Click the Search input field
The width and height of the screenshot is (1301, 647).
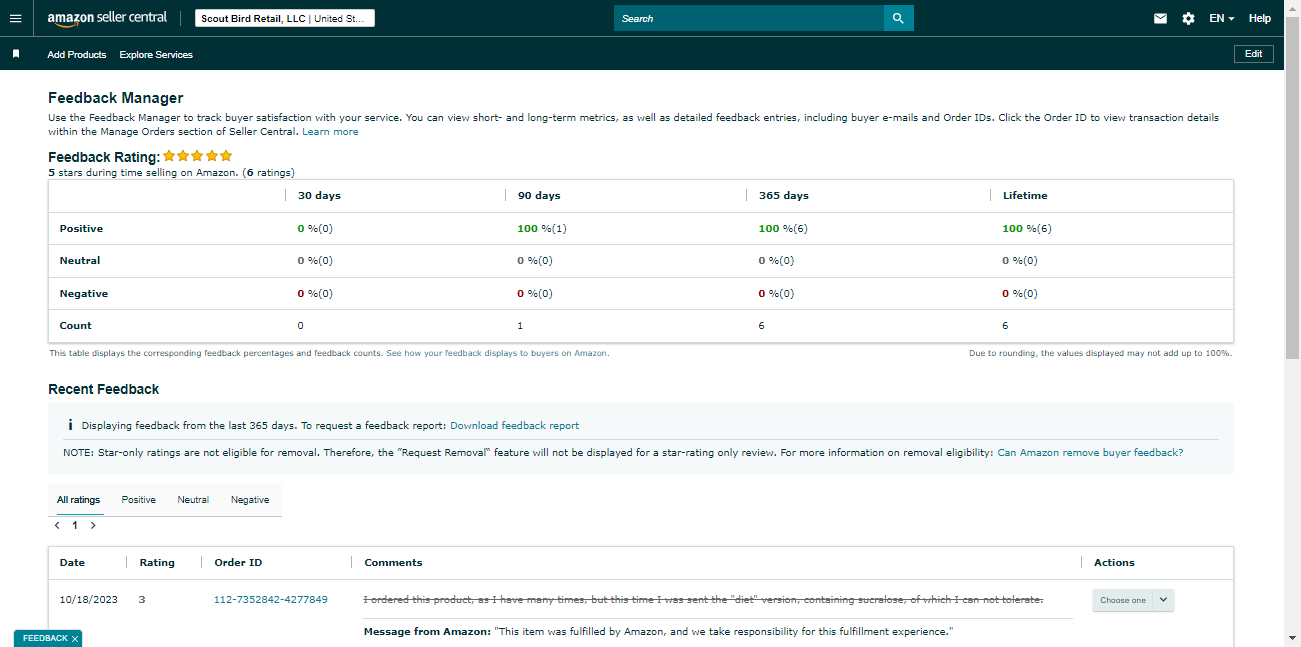(749, 18)
